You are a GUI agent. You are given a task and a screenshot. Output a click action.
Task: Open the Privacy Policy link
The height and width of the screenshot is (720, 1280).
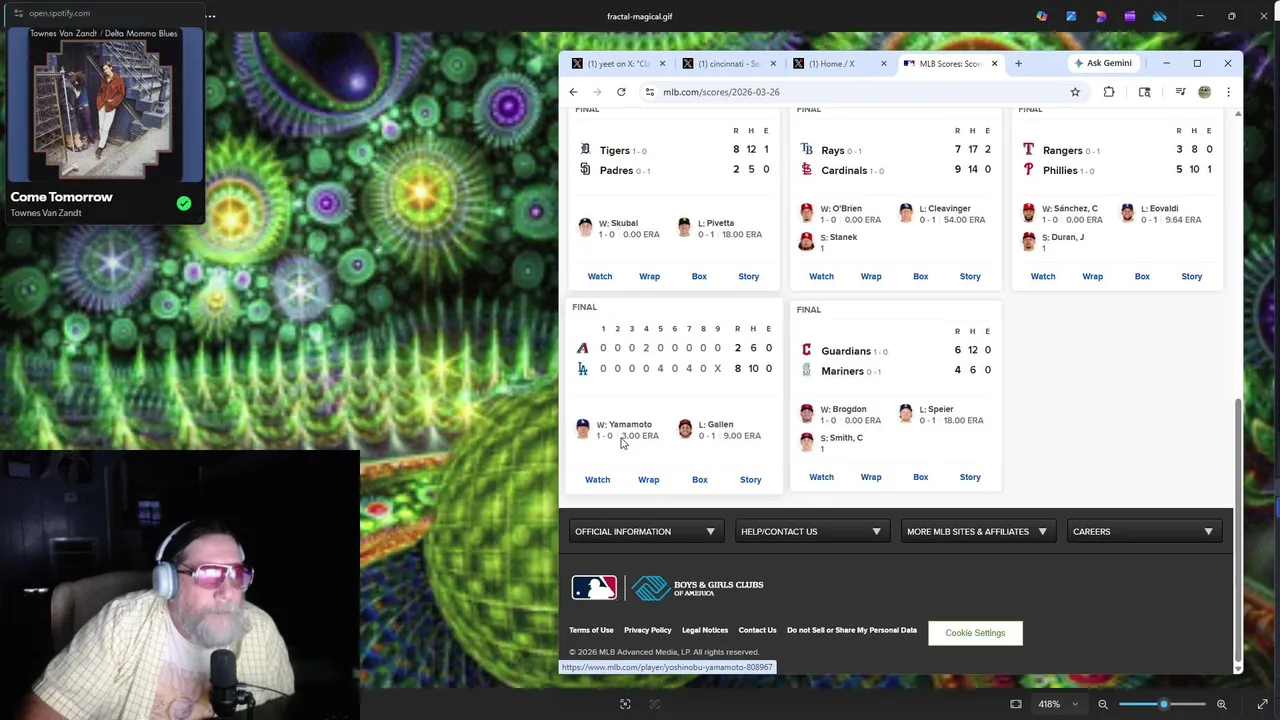[x=648, y=630]
